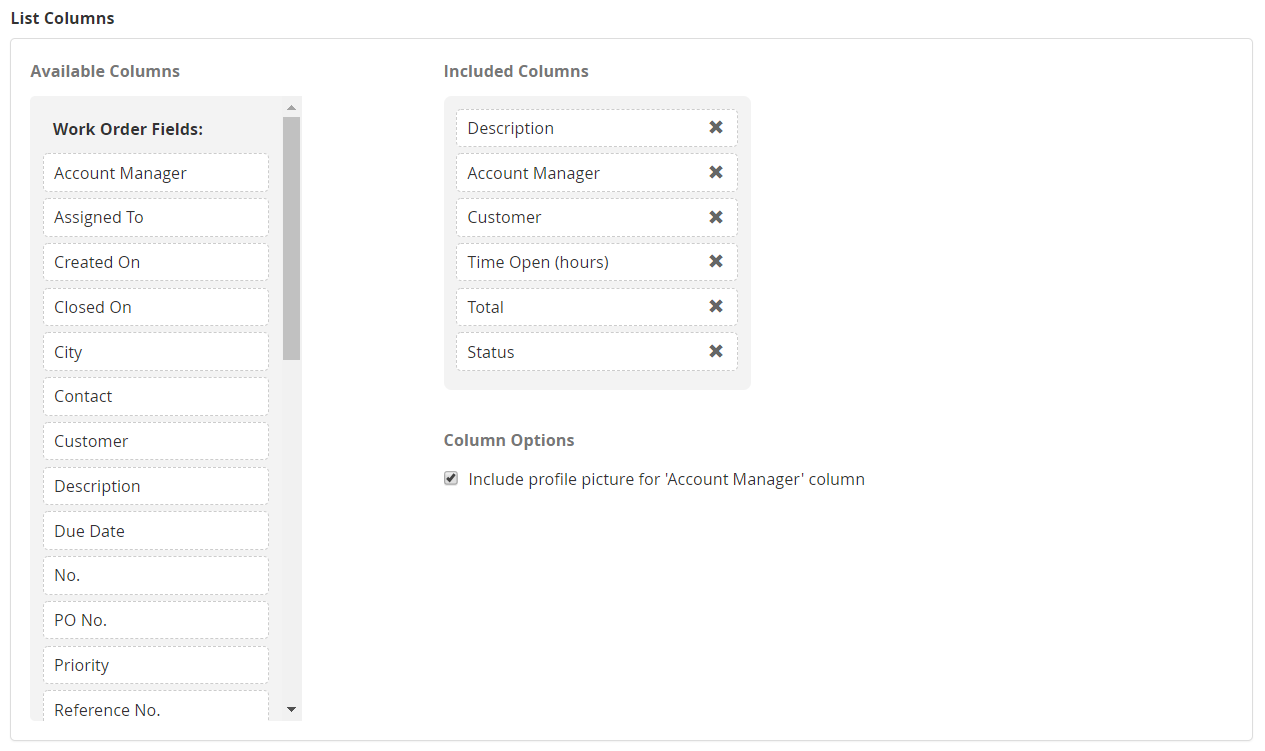The width and height of the screenshot is (1265, 751).
Task: Click Customer item in Included Columns
Action: (597, 217)
